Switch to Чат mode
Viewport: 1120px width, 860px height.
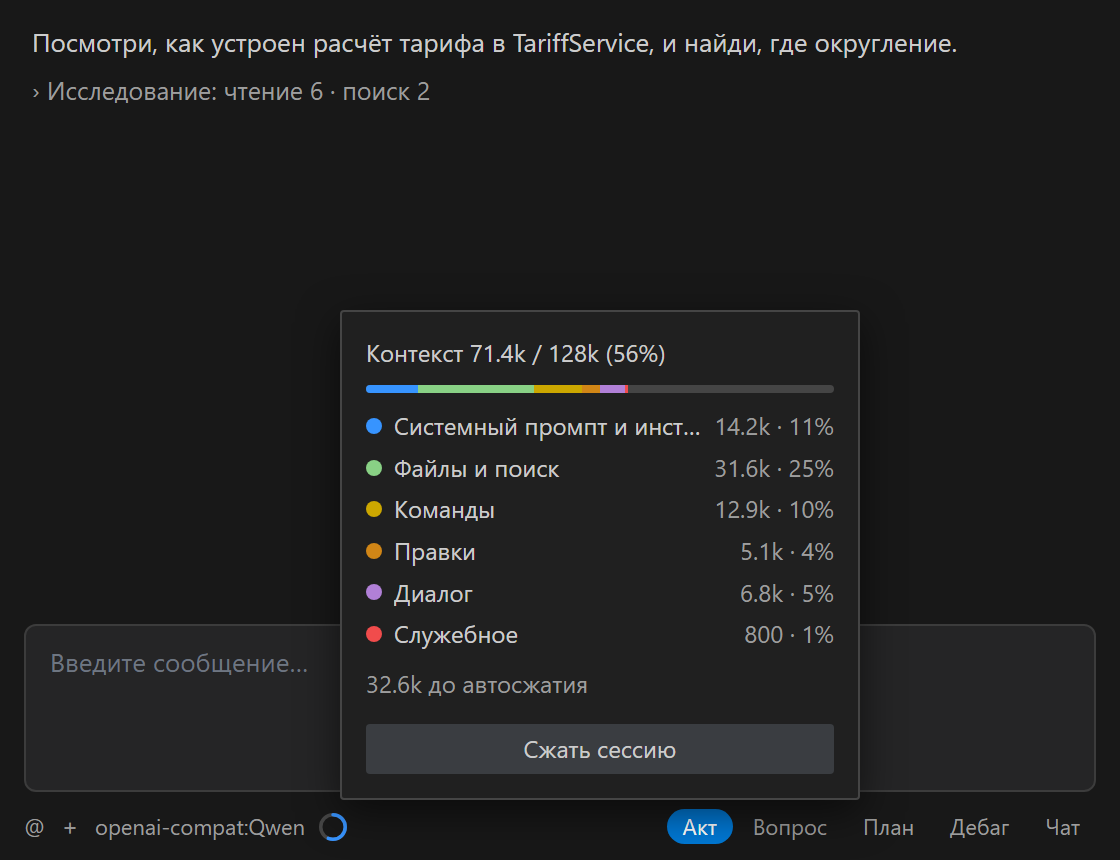(1062, 827)
